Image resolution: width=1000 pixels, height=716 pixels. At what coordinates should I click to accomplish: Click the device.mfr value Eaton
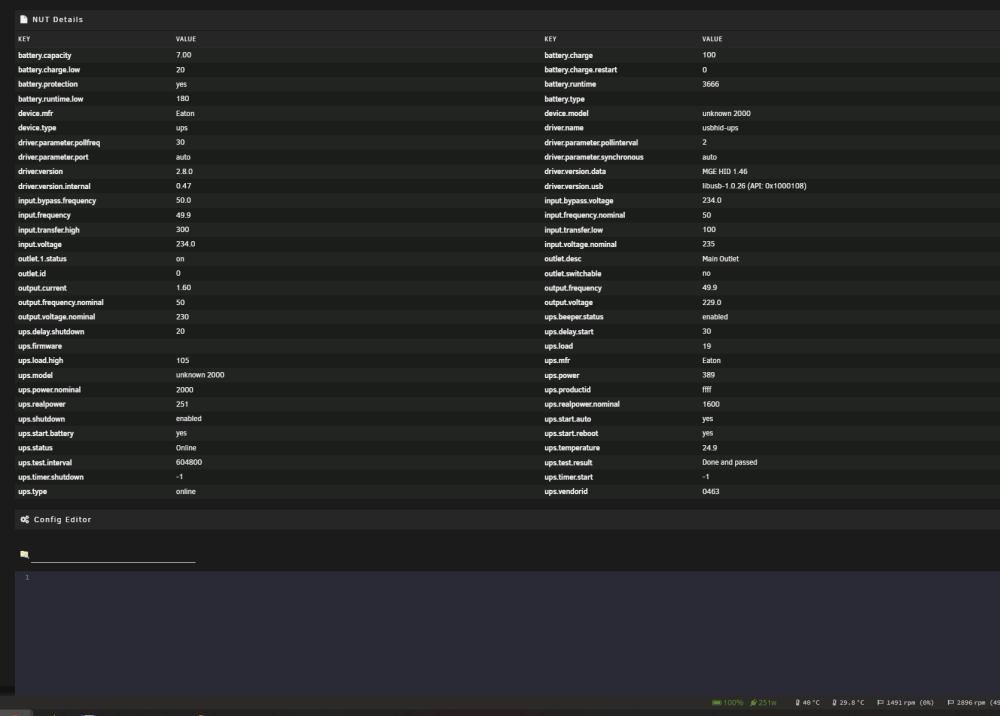tap(185, 113)
